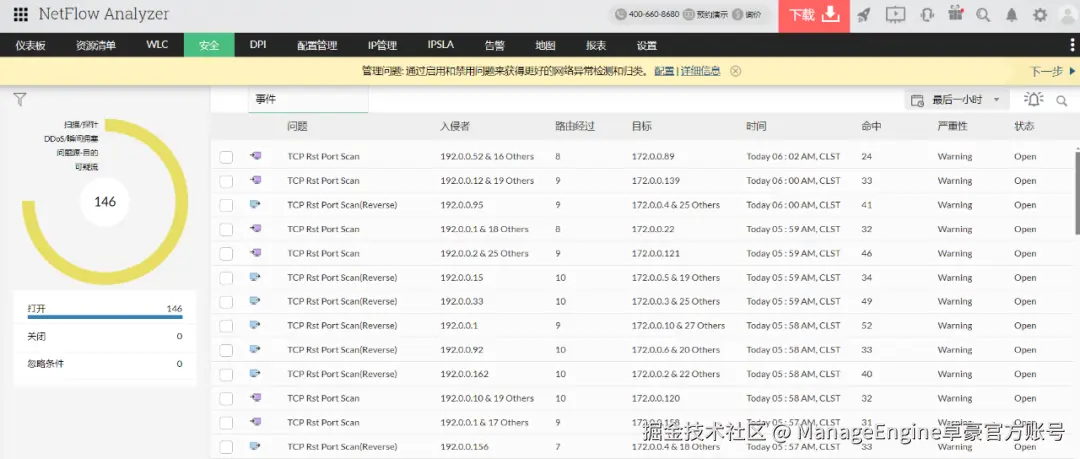Screen dimensions: 1080x459
Task: Select the 事件 events tab
Action: tap(308, 100)
